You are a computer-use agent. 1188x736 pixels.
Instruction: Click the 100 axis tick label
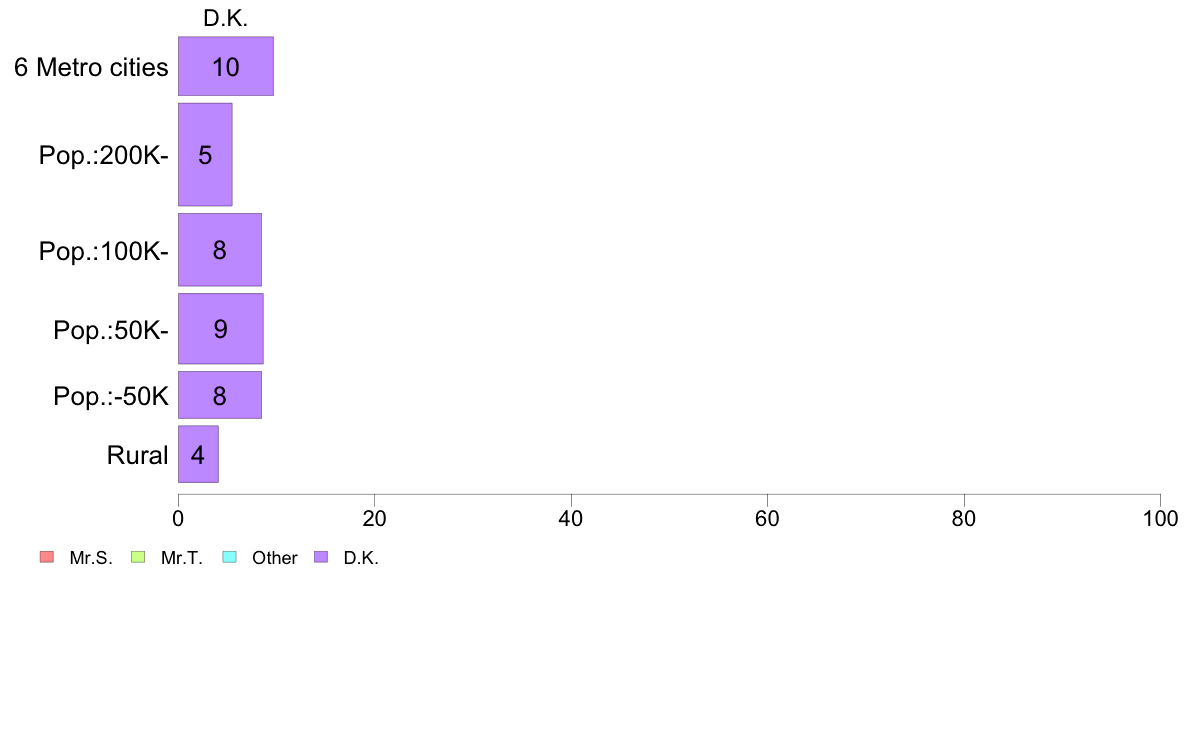pyautogui.click(x=1160, y=518)
